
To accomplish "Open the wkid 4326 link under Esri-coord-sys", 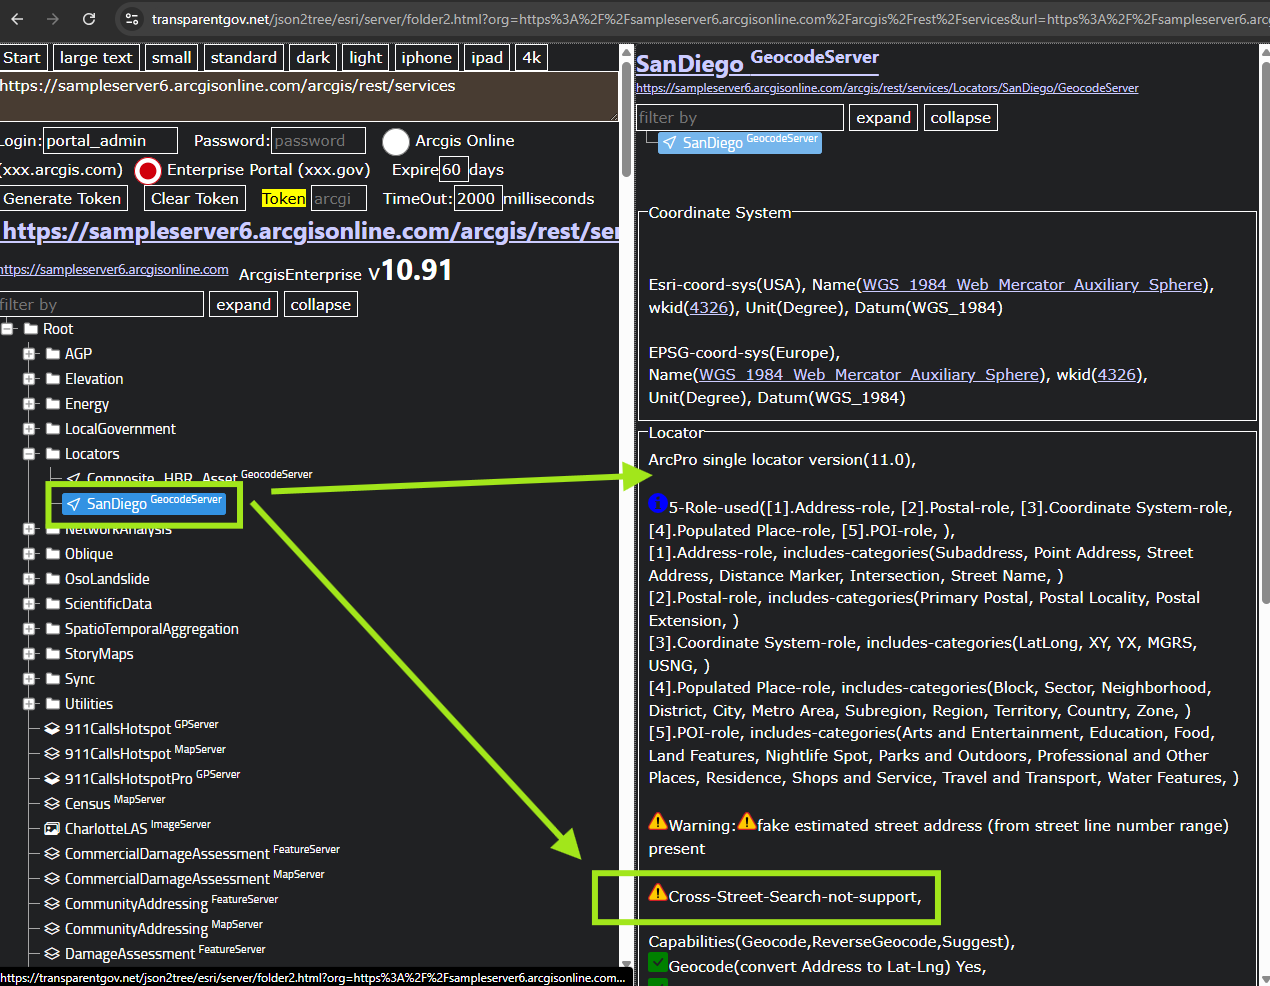I will pos(708,308).
